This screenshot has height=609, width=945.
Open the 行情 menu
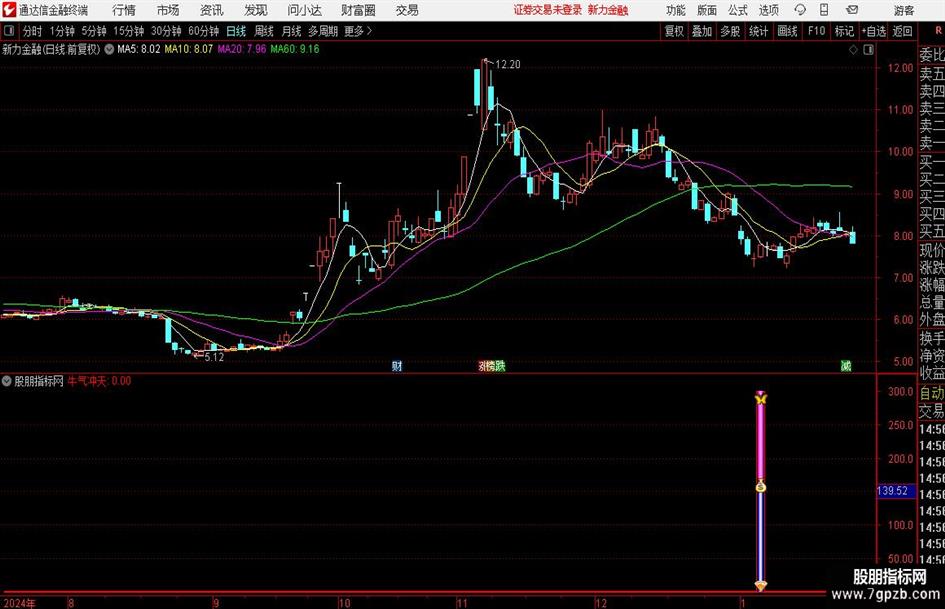point(124,10)
